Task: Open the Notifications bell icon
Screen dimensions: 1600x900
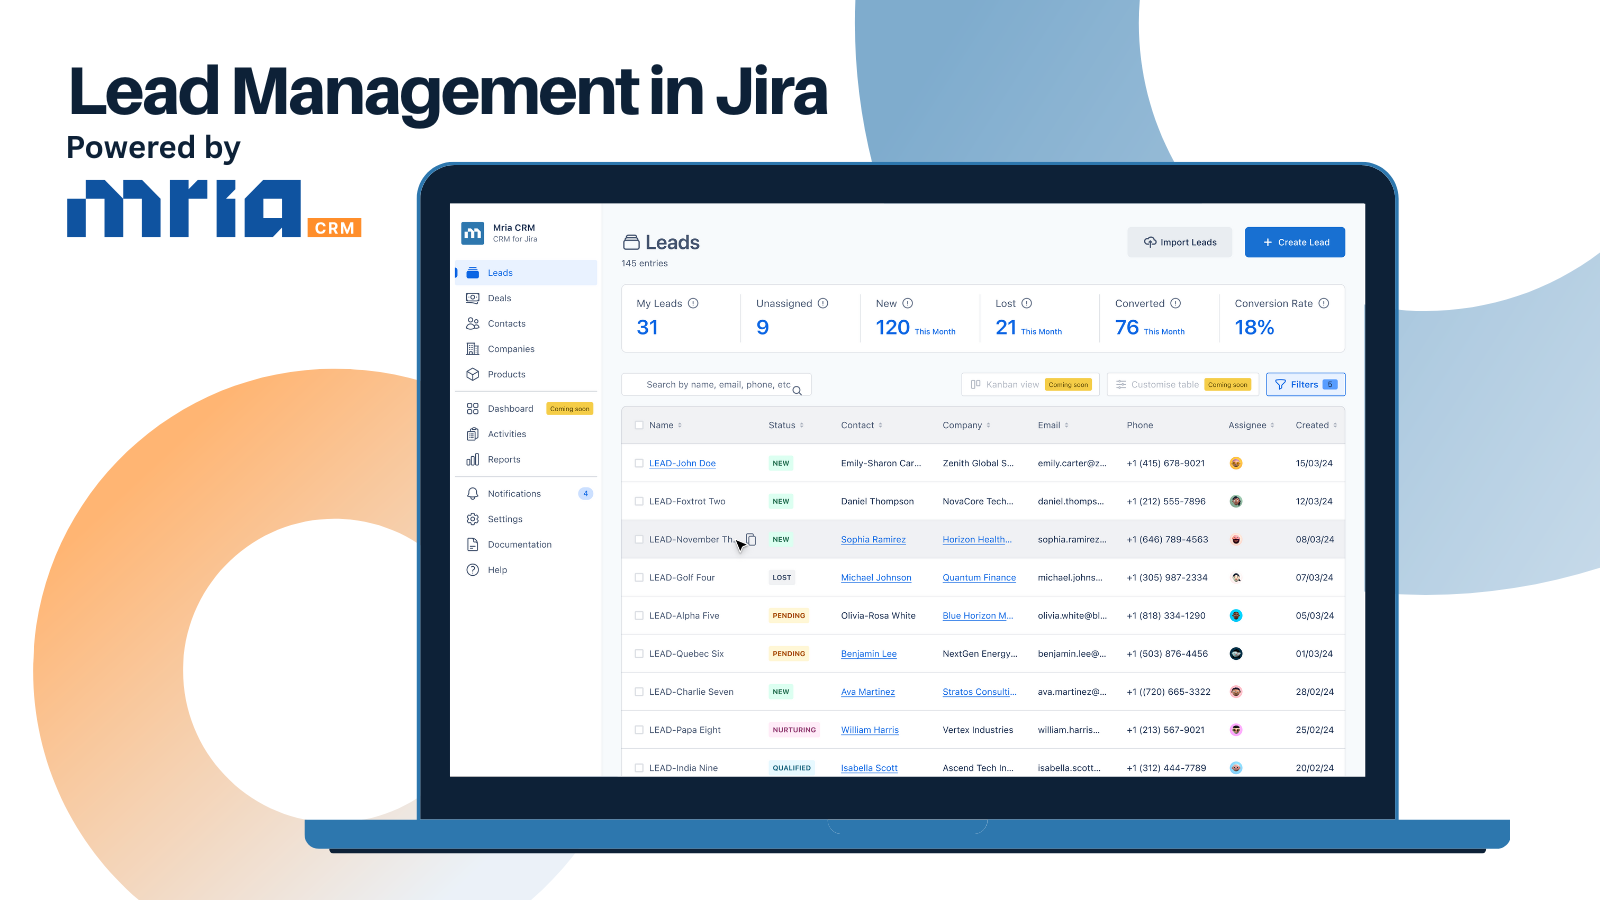Action: (473, 494)
